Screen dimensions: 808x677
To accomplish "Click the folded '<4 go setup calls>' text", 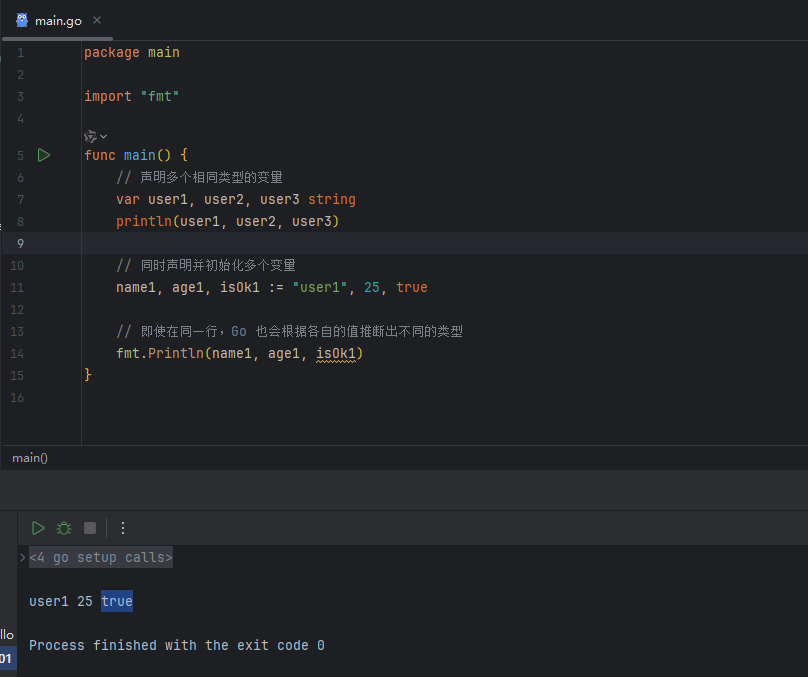I will coord(101,557).
